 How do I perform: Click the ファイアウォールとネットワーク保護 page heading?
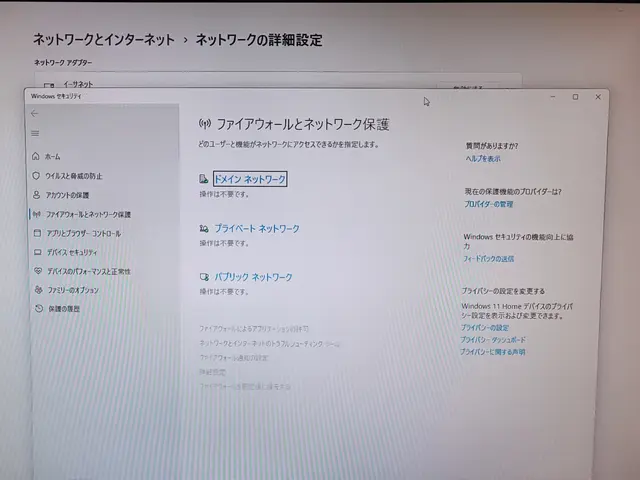coord(302,124)
